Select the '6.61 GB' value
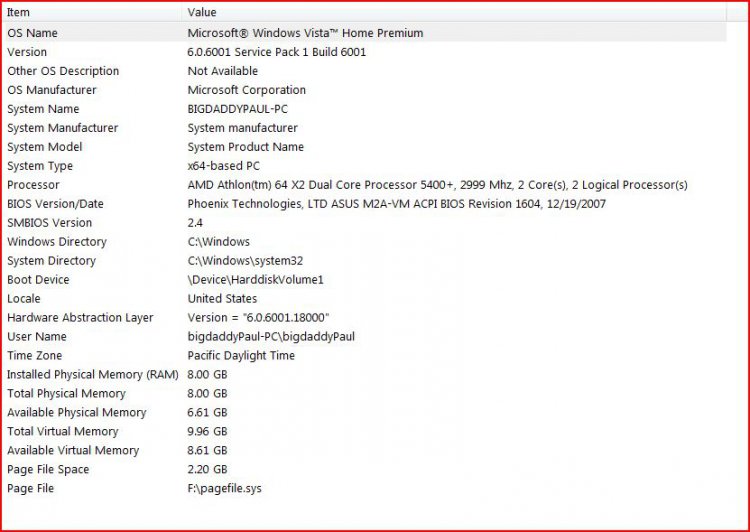This screenshot has height=532, width=750. (x=207, y=413)
